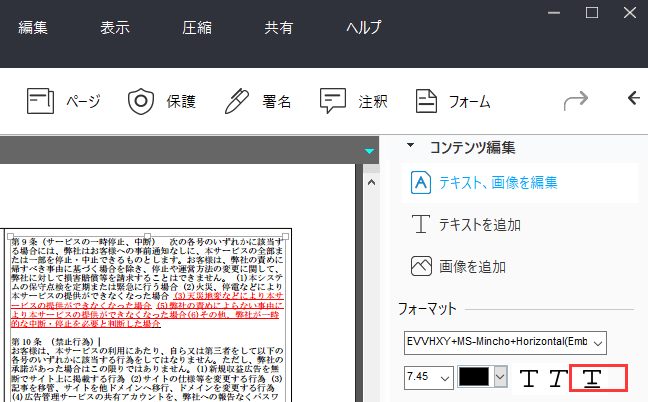Screen dimensions: 648x402
Task: Click the テキストを追加 option
Action: click(479, 224)
